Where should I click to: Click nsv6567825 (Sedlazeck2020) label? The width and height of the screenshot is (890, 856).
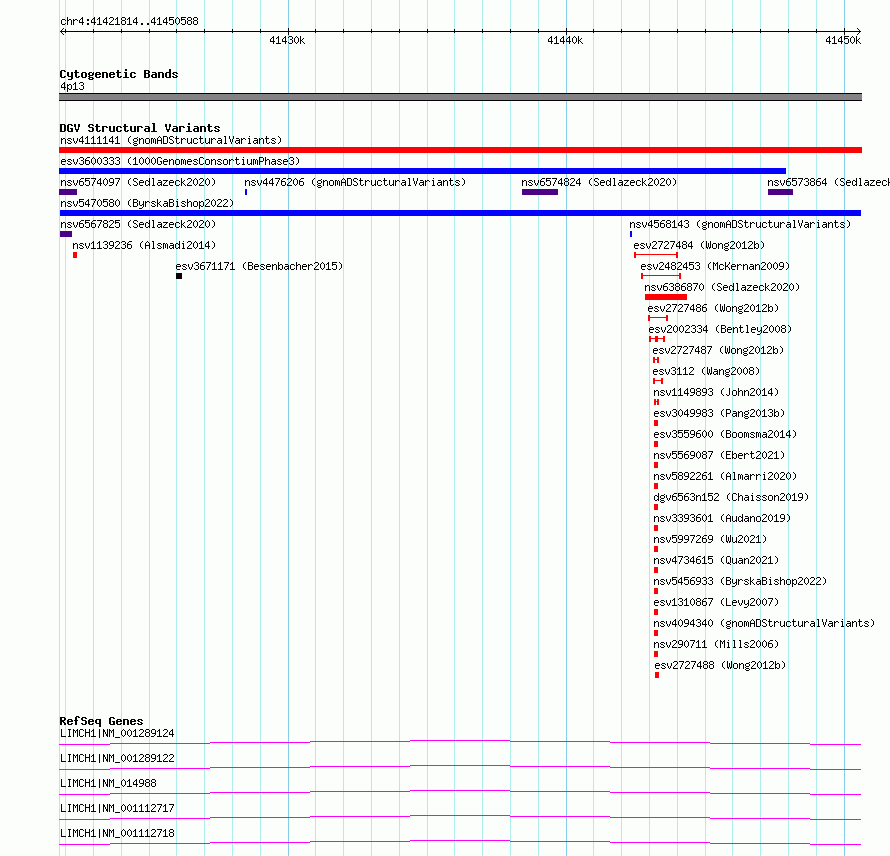pyautogui.click(x=138, y=224)
